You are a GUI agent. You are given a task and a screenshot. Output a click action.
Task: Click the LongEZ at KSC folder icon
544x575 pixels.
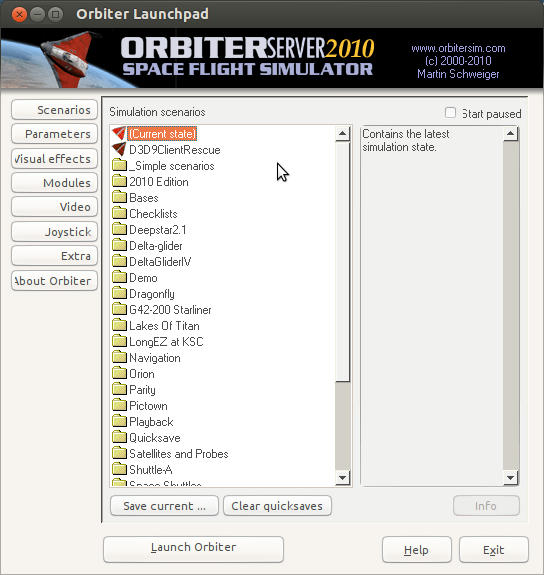(x=119, y=341)
